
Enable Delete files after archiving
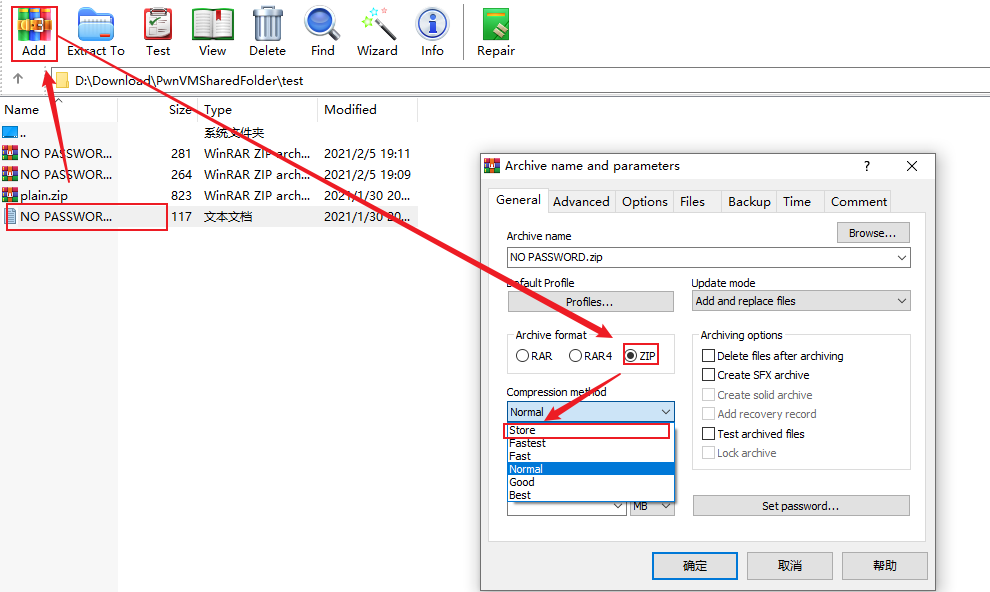click(x=709, y=356)
